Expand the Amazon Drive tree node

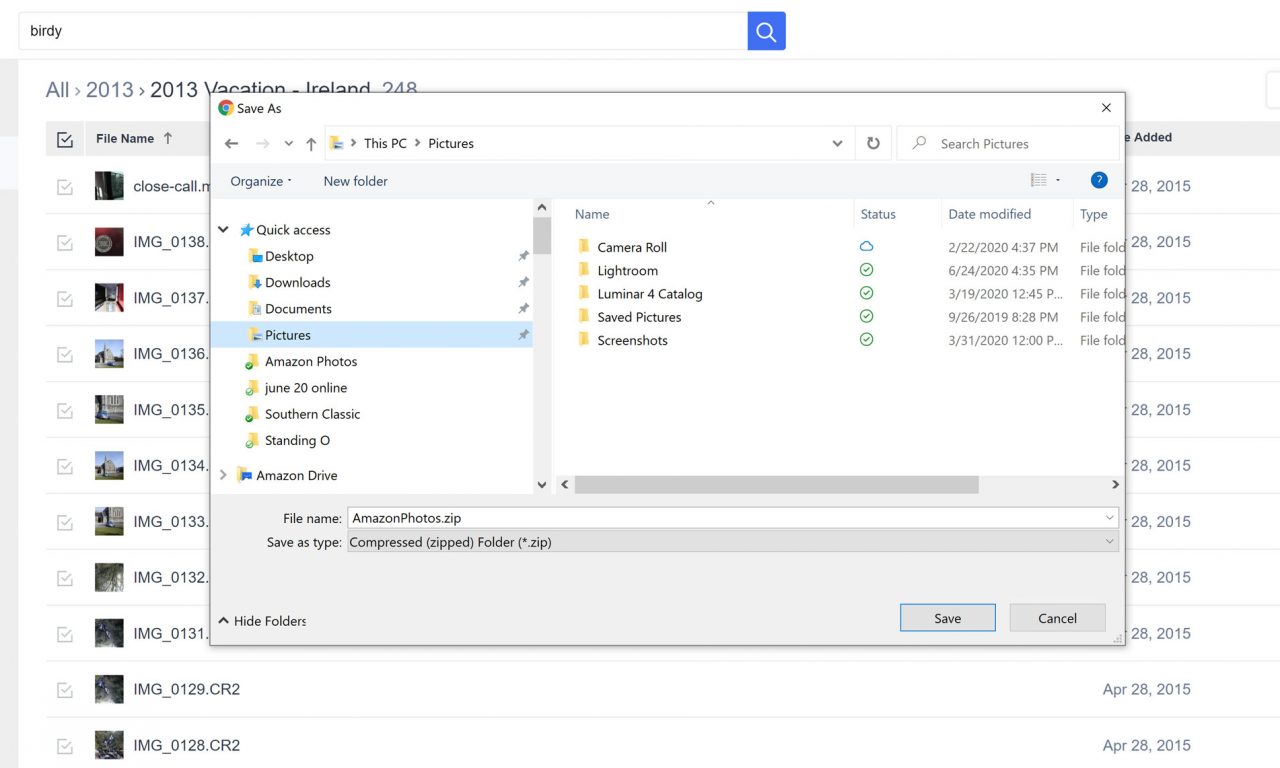(223, 476)
